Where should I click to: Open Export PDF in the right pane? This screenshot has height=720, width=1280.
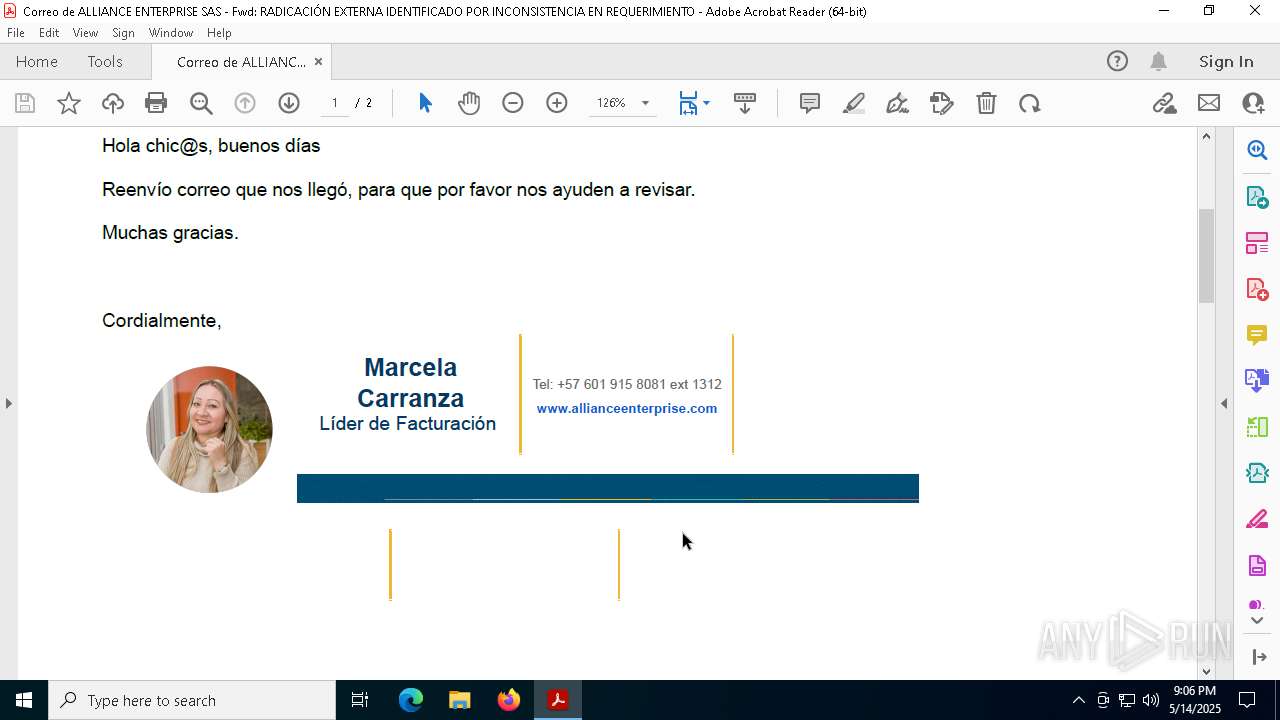point(1257,196)
